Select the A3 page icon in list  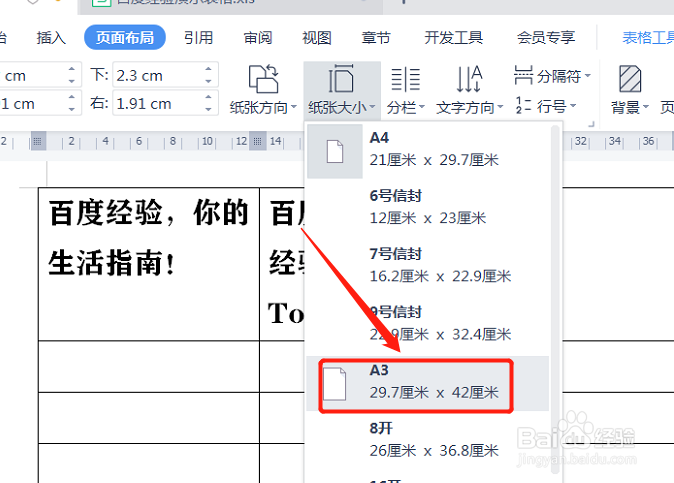tap(334, 384)
